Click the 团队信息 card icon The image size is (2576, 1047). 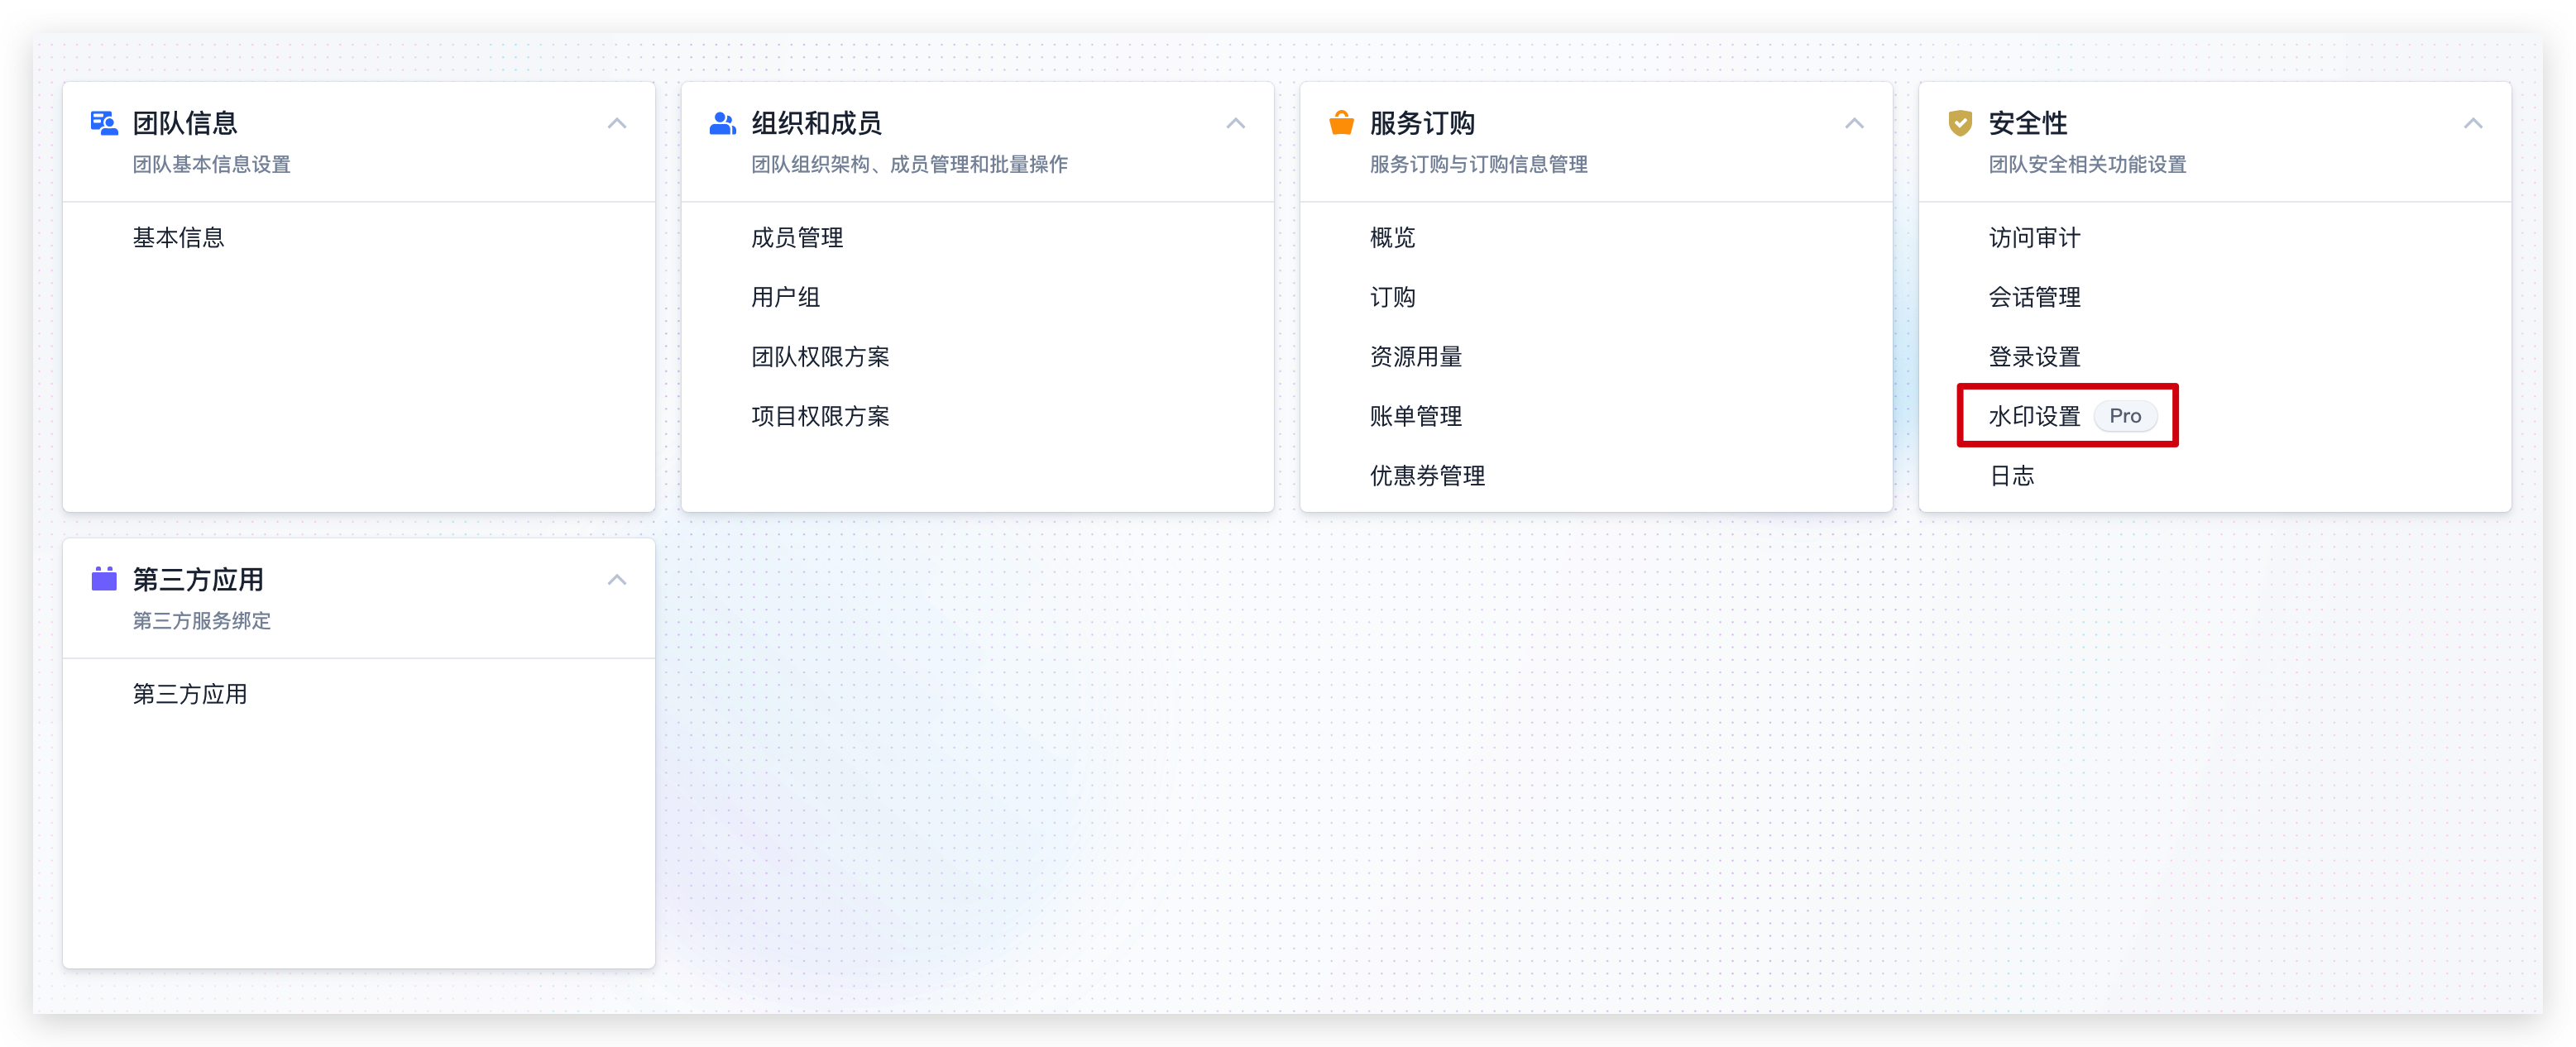[104, 123]
